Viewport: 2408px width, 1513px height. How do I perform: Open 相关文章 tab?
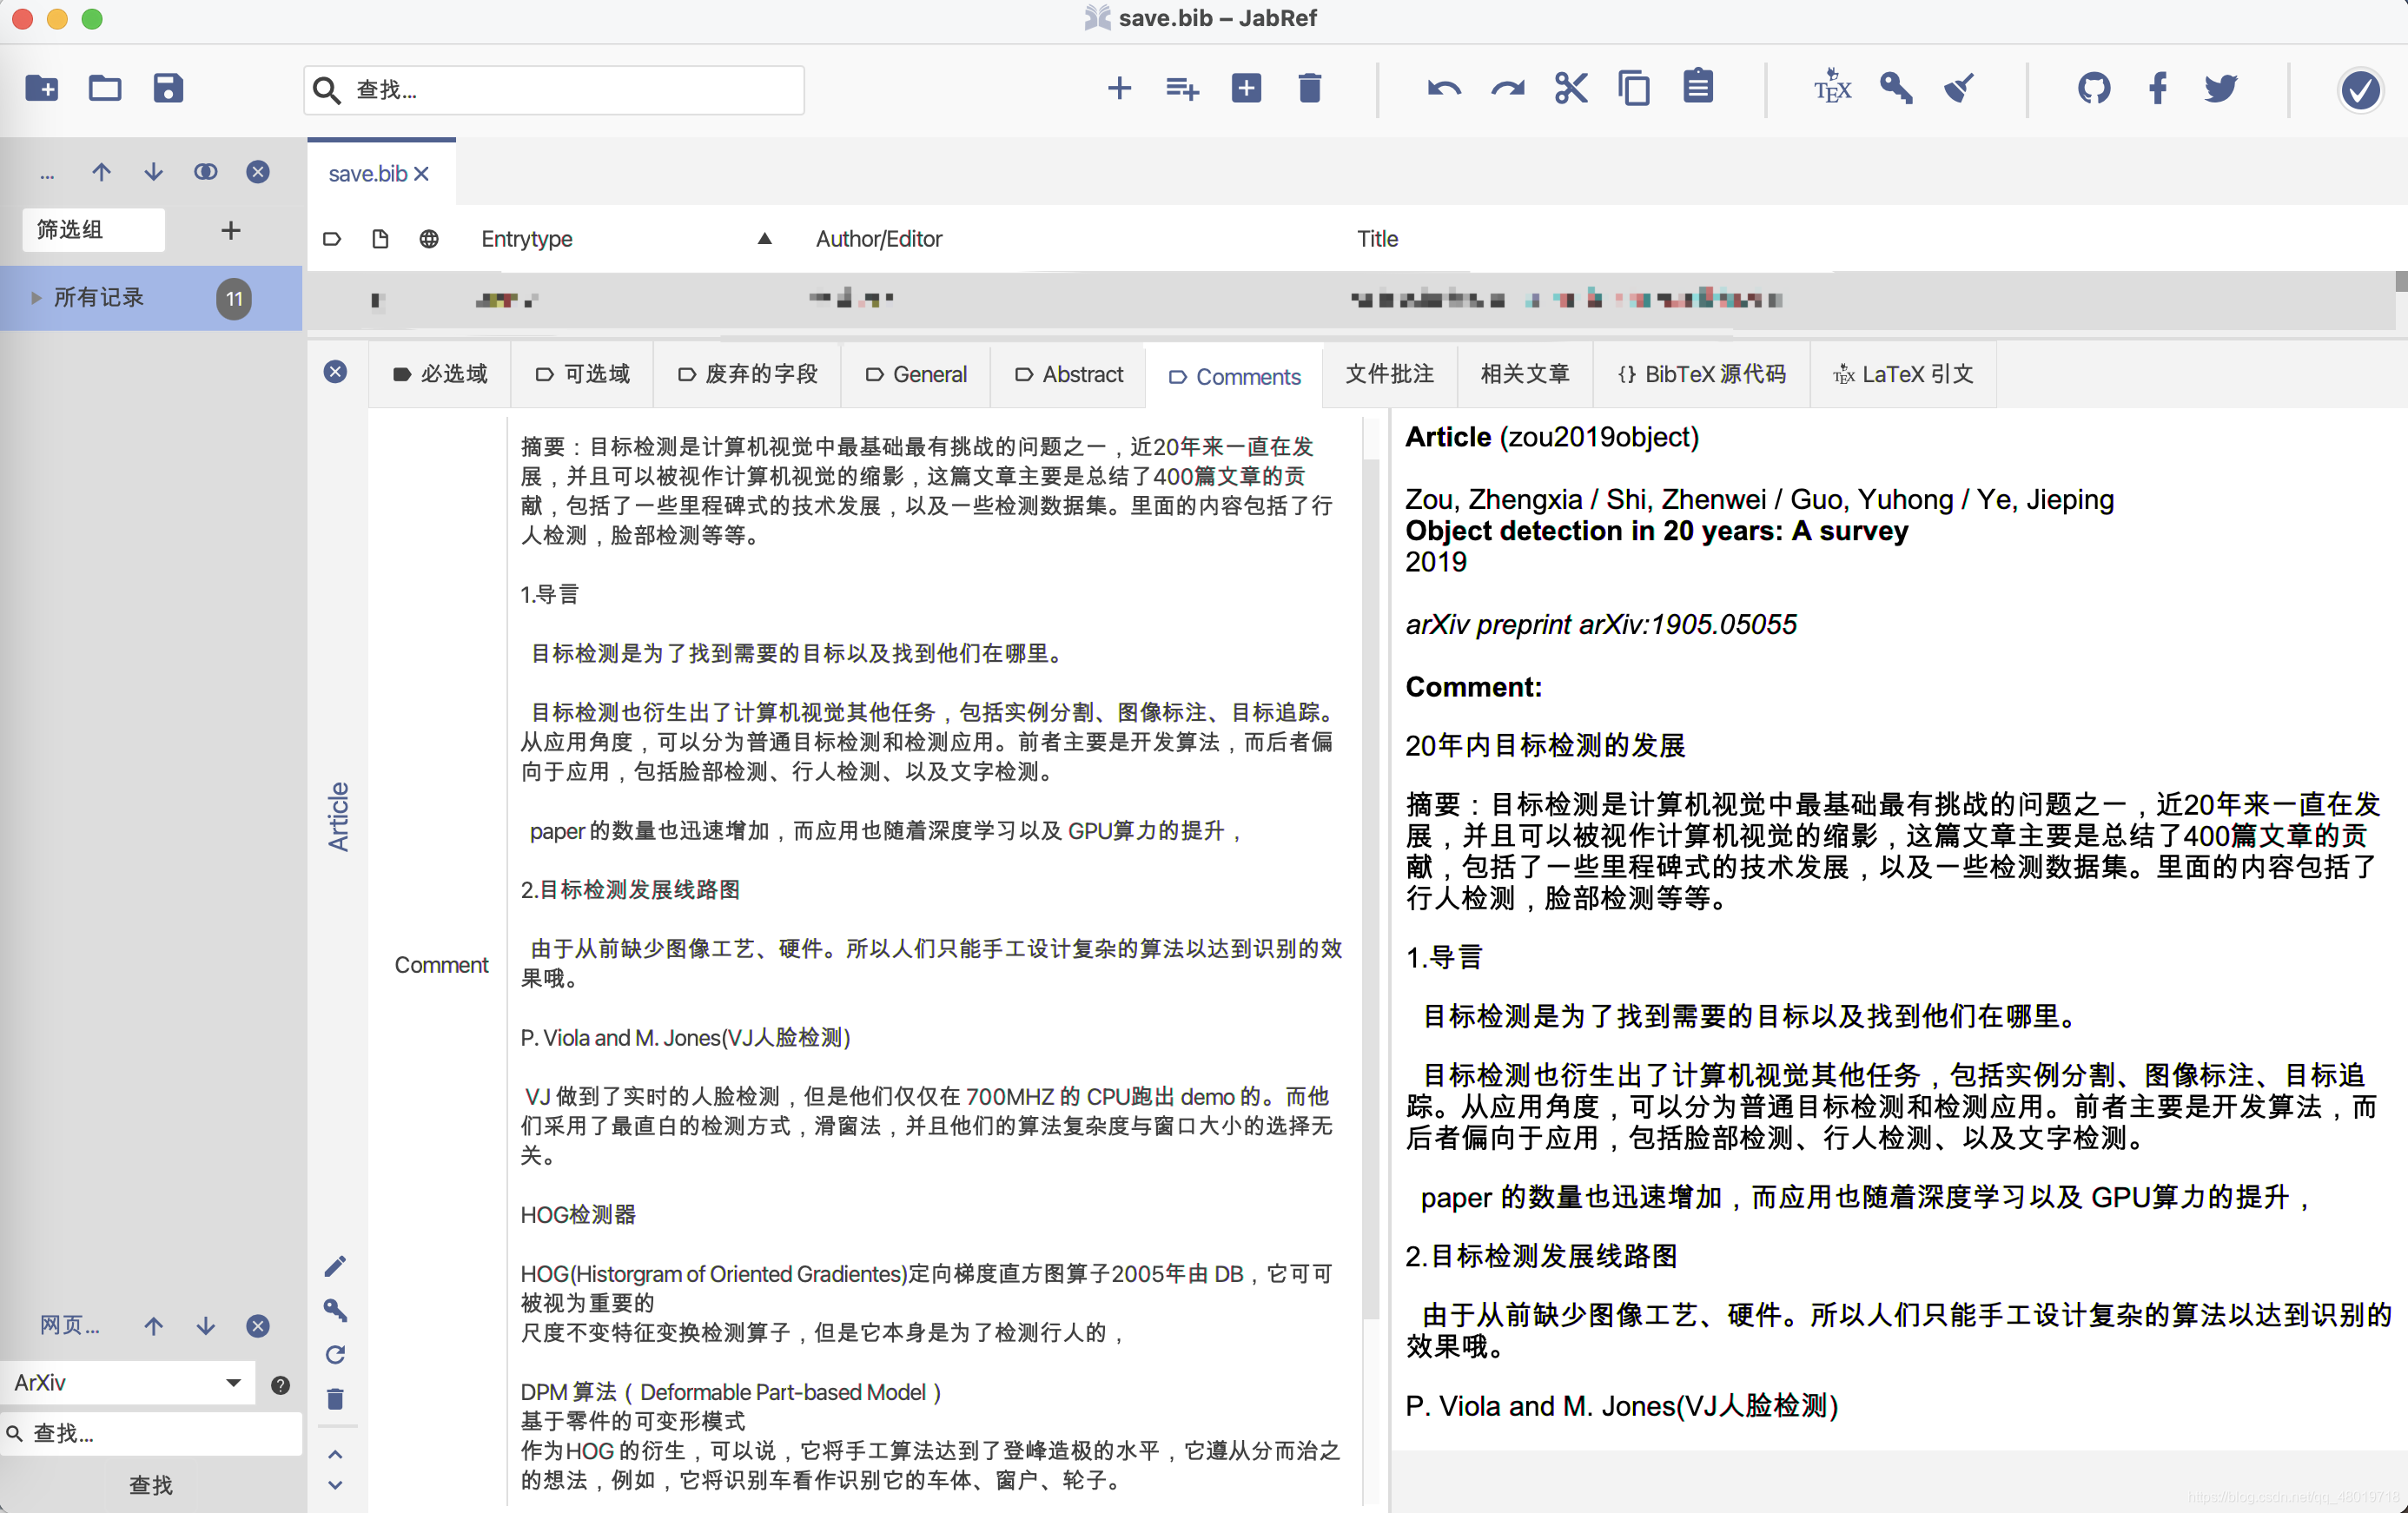click(x=1524, y=375)
